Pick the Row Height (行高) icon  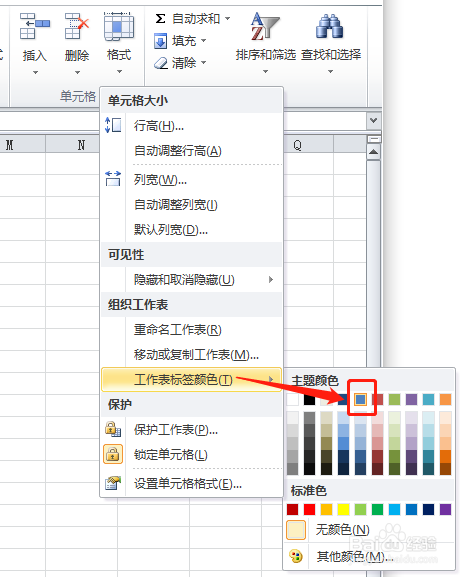pyautogui.click(x=113, y=125)
